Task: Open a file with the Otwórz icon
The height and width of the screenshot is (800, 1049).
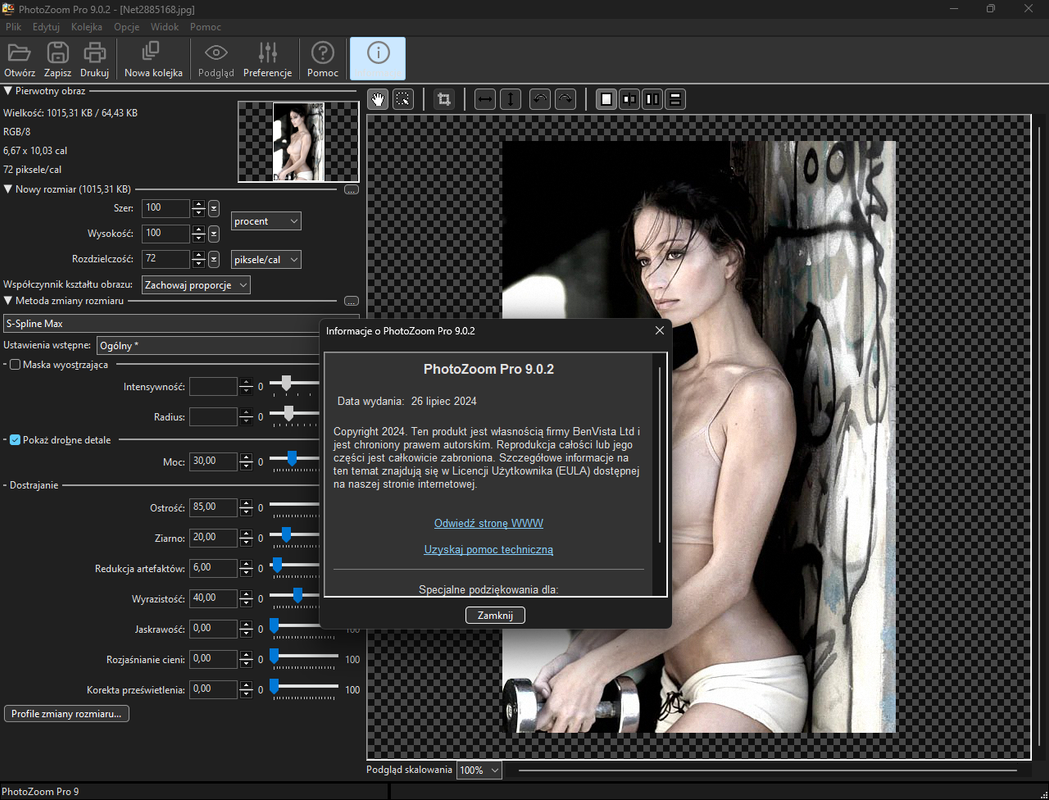Action: pos(19,59)
